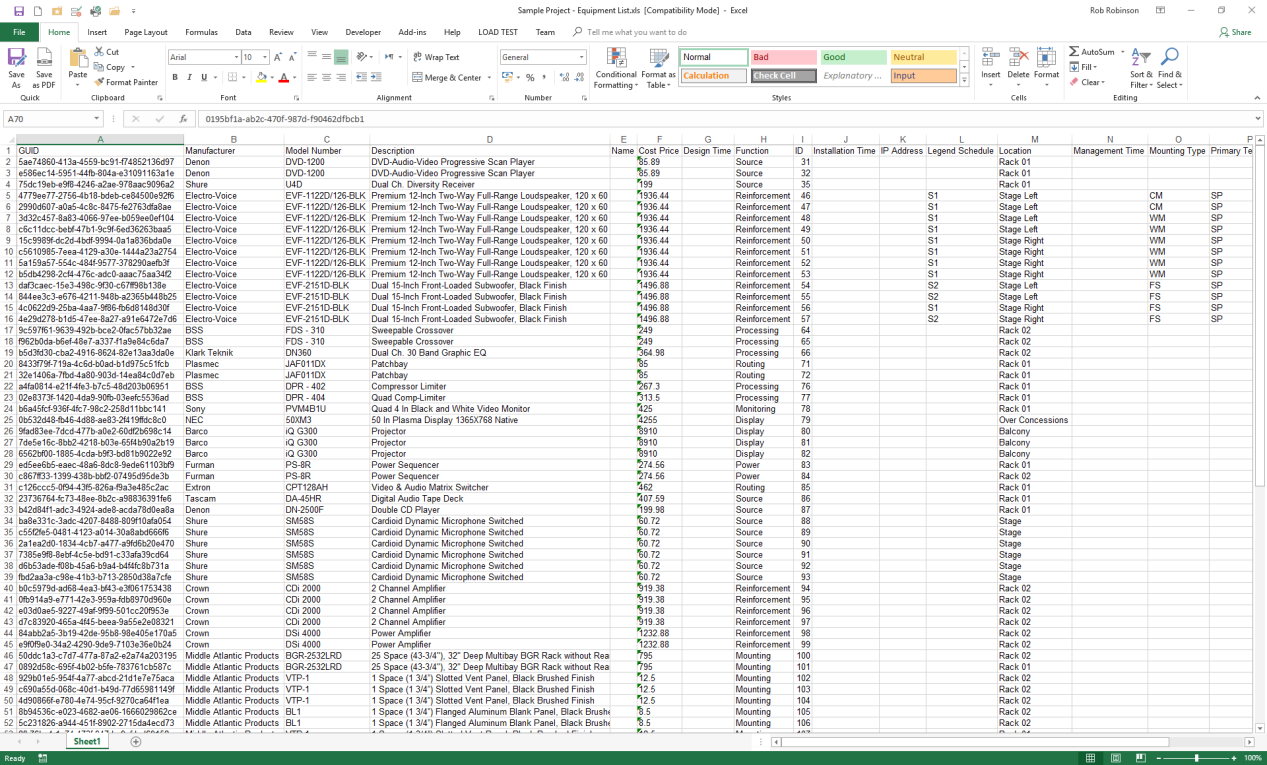Enable Wrap Text
Screen dimensions: 1267x765
coord(436,57)
